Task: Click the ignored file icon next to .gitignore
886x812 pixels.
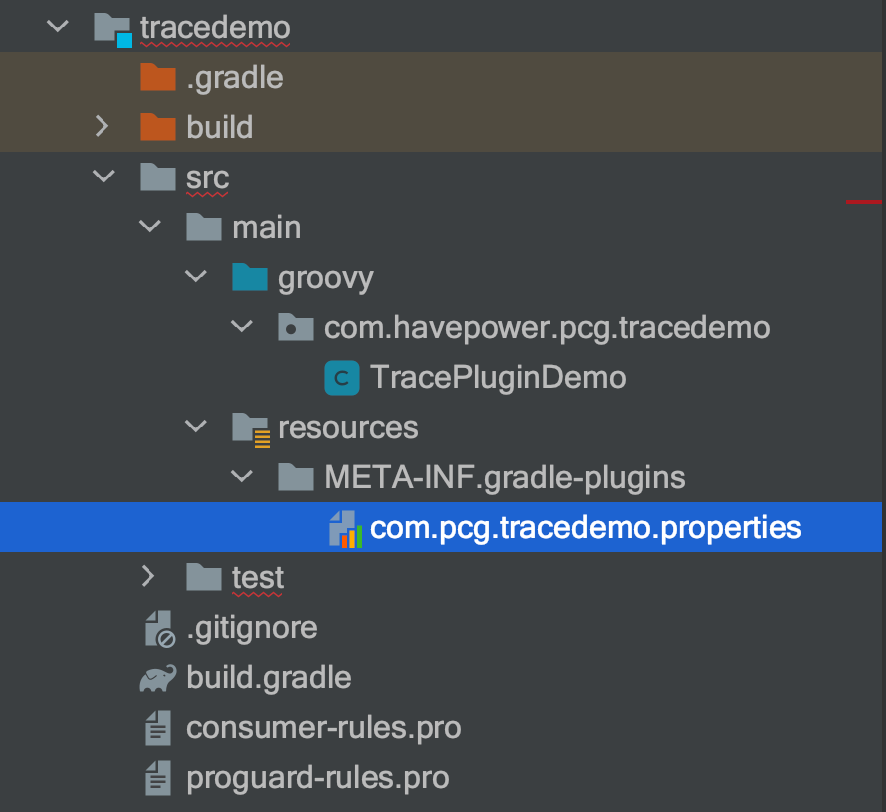Action: pos(158,628)
